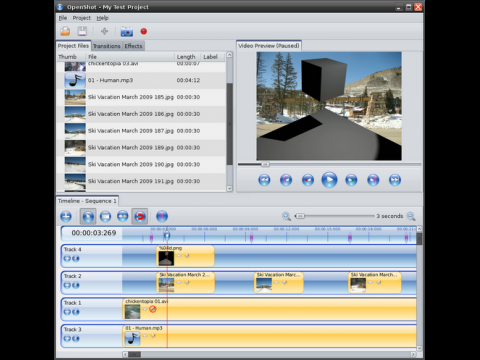Open the Project menu
480x360 pixels.
(82, 18)
